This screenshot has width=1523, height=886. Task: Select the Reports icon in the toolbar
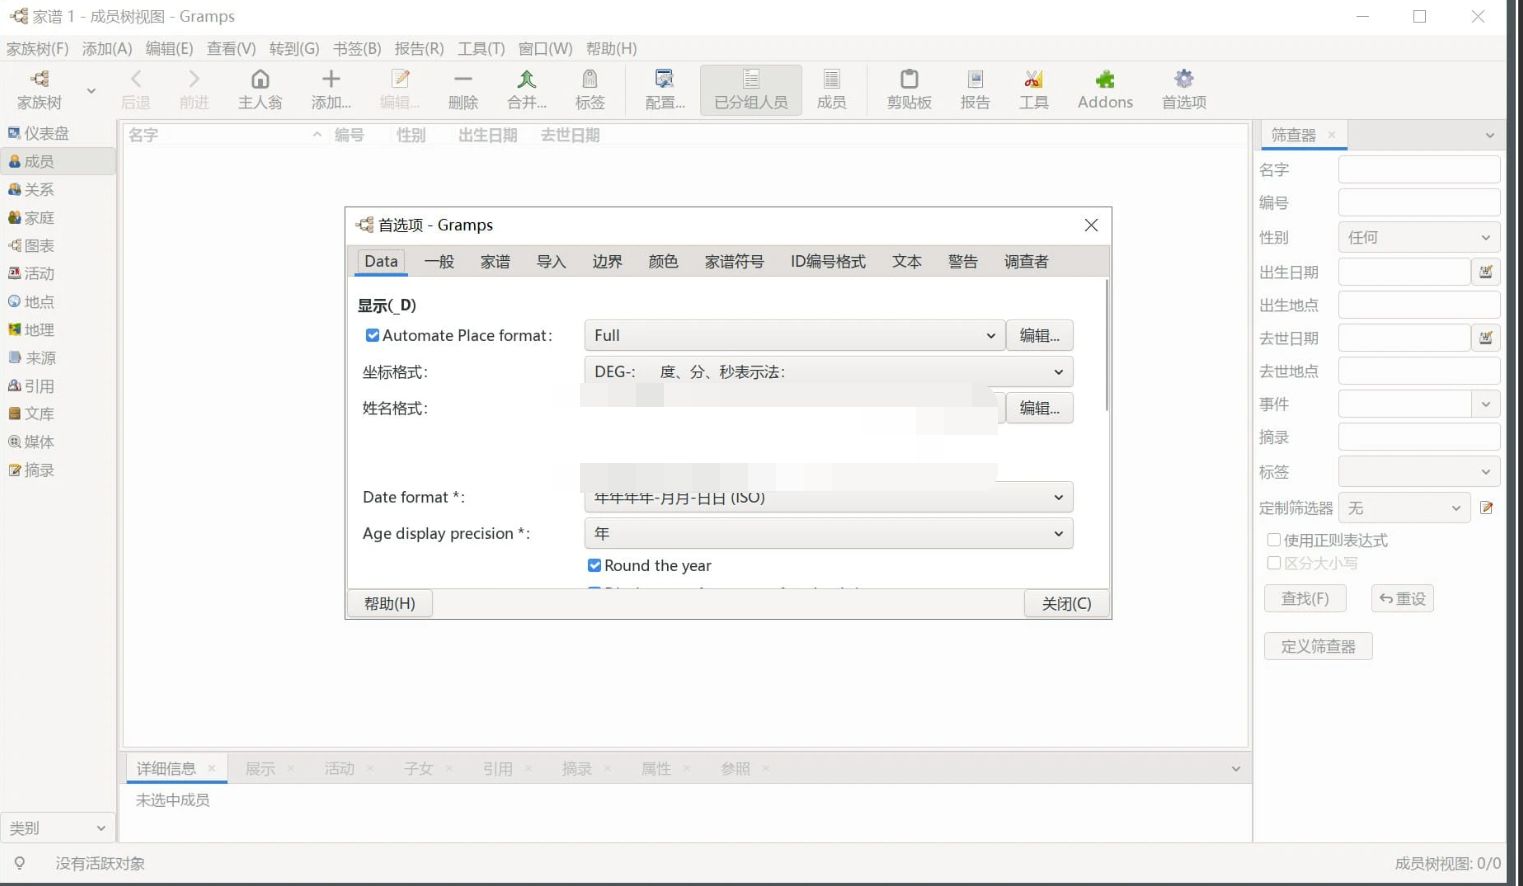click(973, 88)
